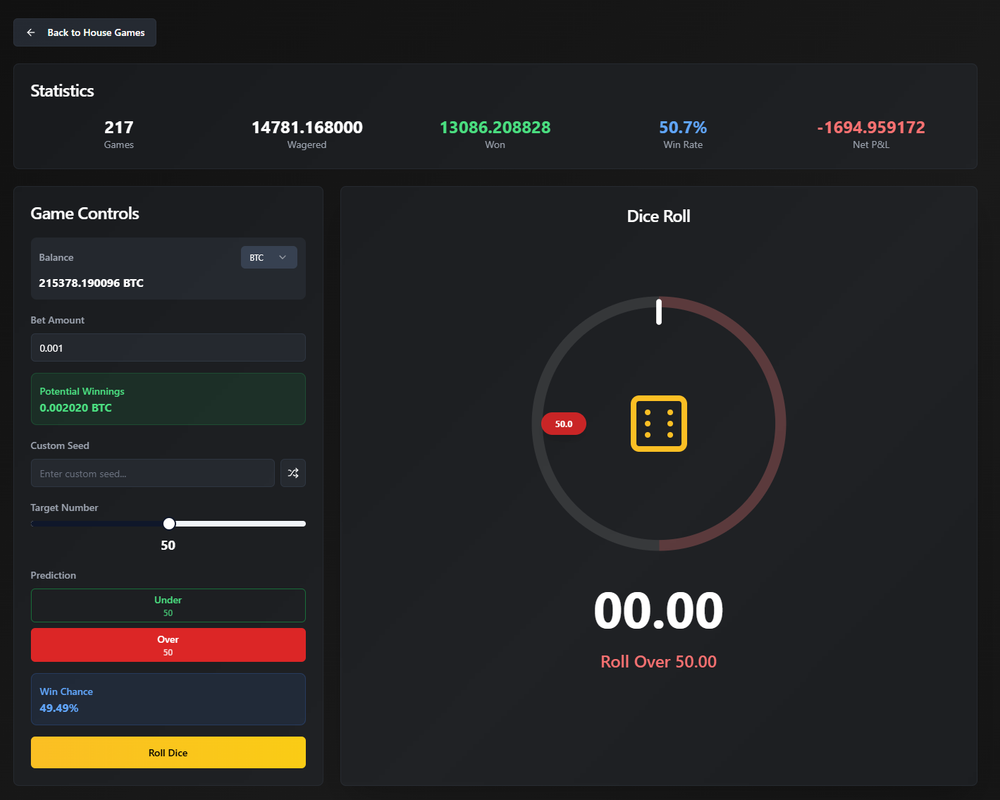Open the BTC currency dropdown
Viewport: 1000px width, 800px height.
[x=268, y=257]
